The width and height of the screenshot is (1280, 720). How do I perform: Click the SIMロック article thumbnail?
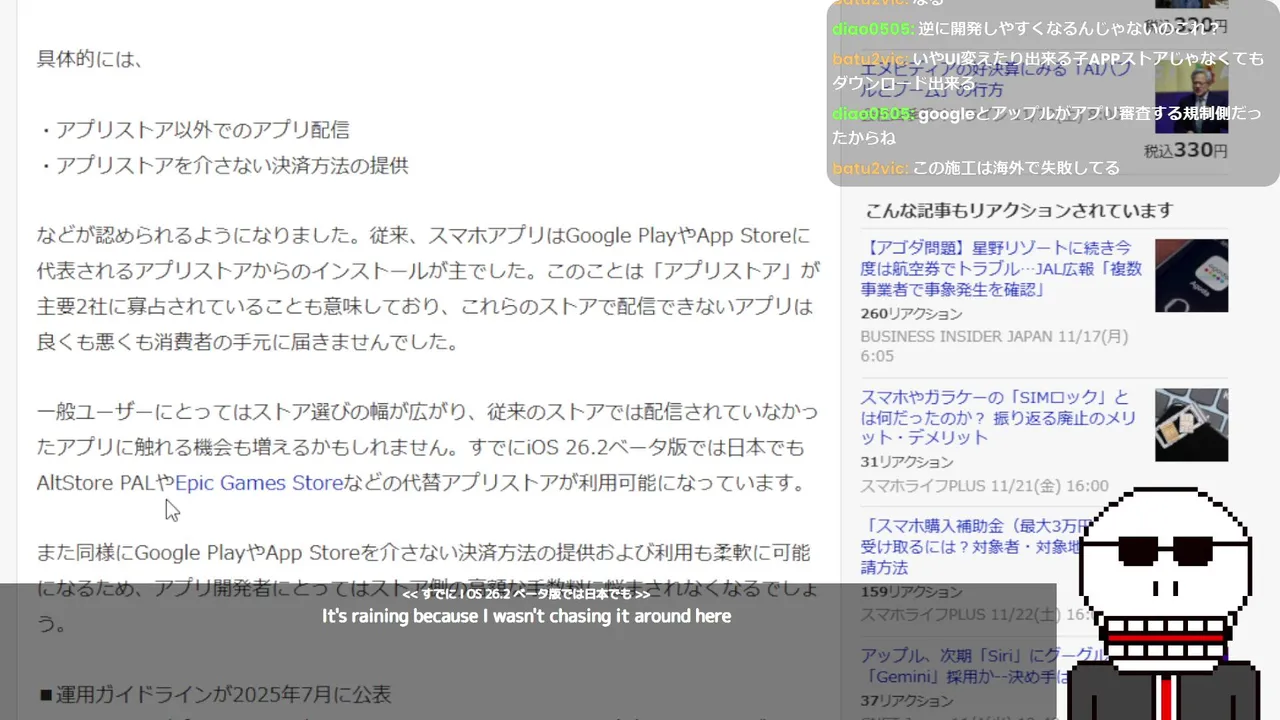[x=1191, y=425]
